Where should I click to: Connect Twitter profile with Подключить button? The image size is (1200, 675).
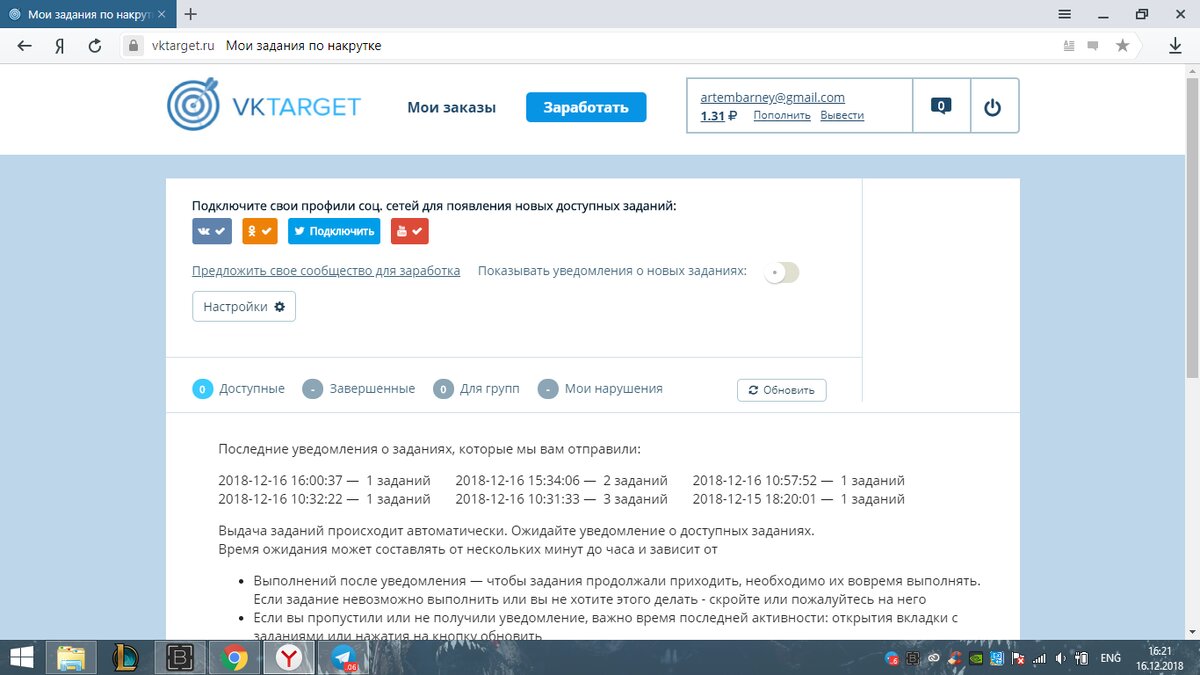(x=334, y=231)
